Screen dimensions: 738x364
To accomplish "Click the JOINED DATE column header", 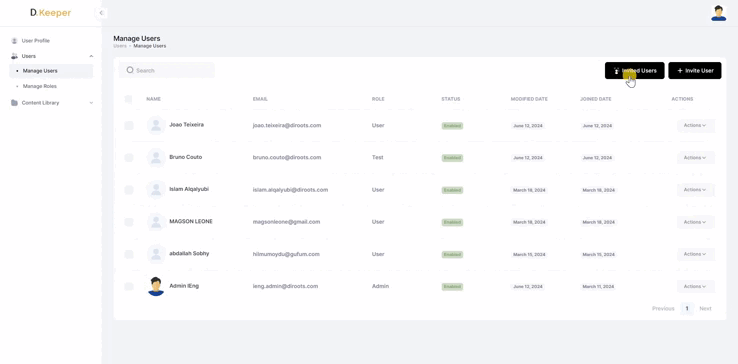I will point(595,99).
